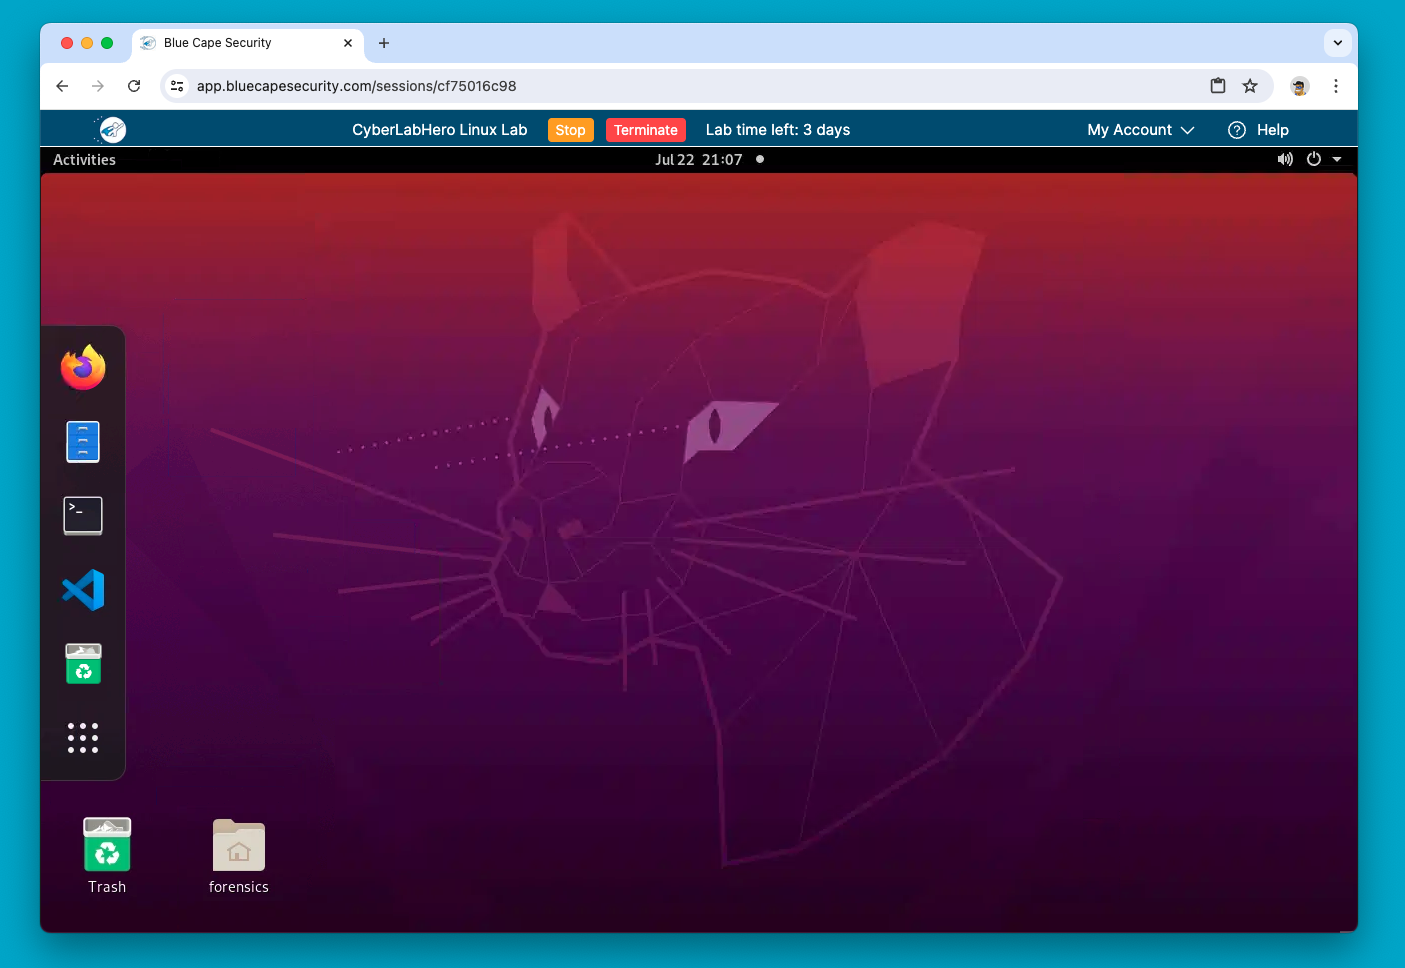The height and width of the screenshot is (968, 1405).
Task: Click the Terminate button
Action: pos(646,130)
